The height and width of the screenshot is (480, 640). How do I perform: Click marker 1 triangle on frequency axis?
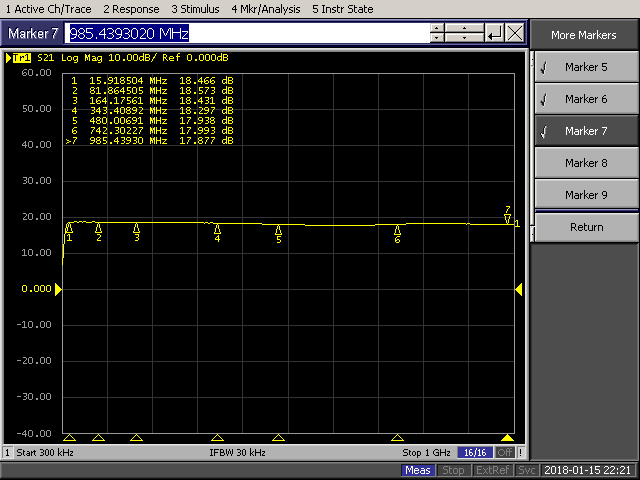[x=69, y=438]
